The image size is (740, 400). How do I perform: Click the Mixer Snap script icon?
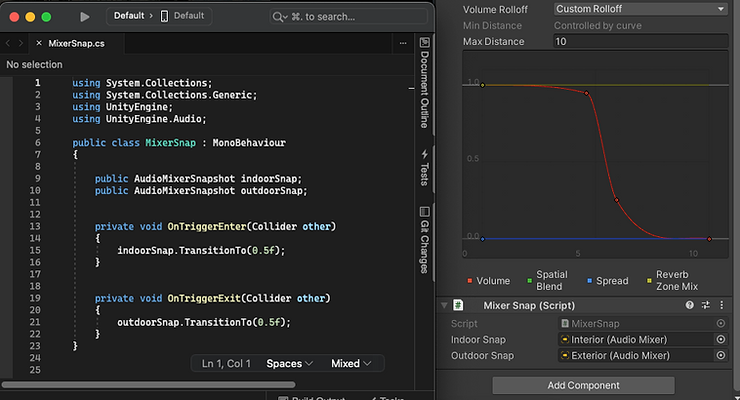click(458, 305)
